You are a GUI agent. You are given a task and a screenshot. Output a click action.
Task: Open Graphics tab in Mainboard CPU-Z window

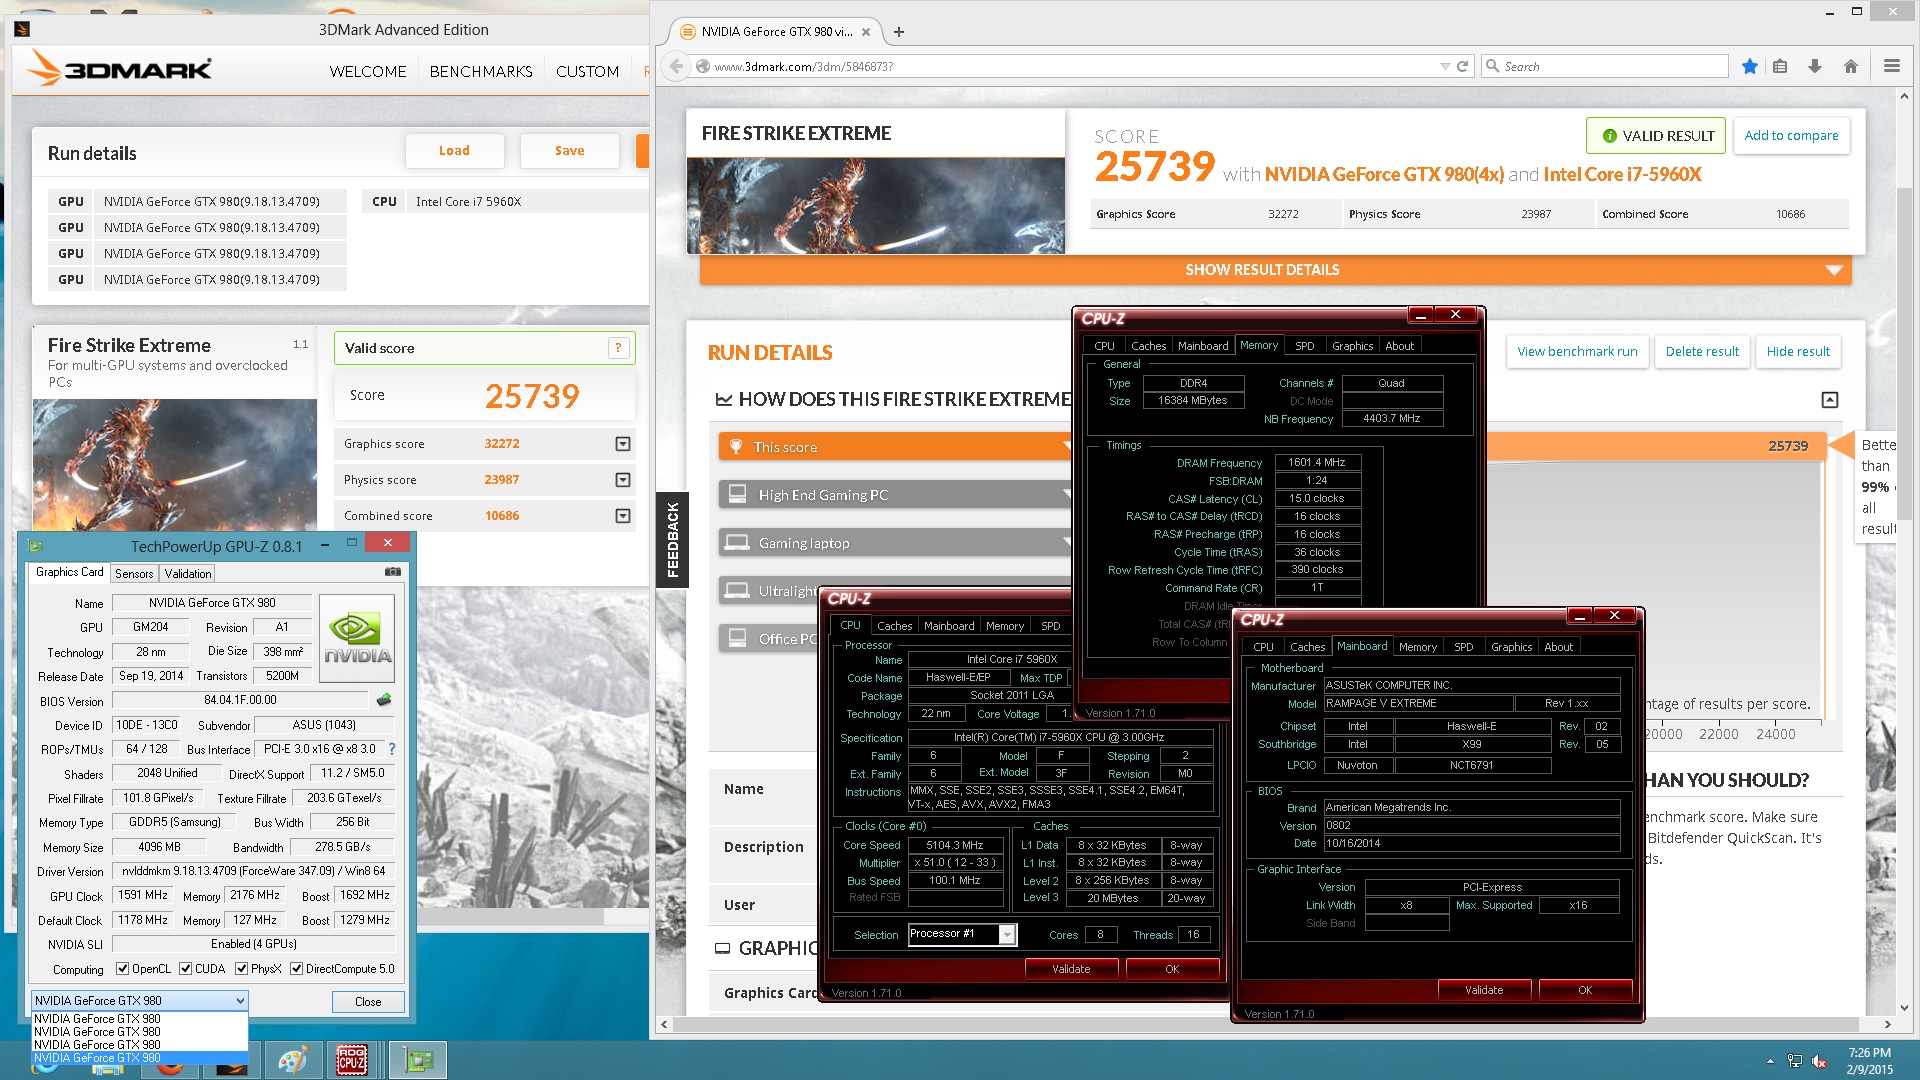pyautogui.click(x=1511, y=647)
